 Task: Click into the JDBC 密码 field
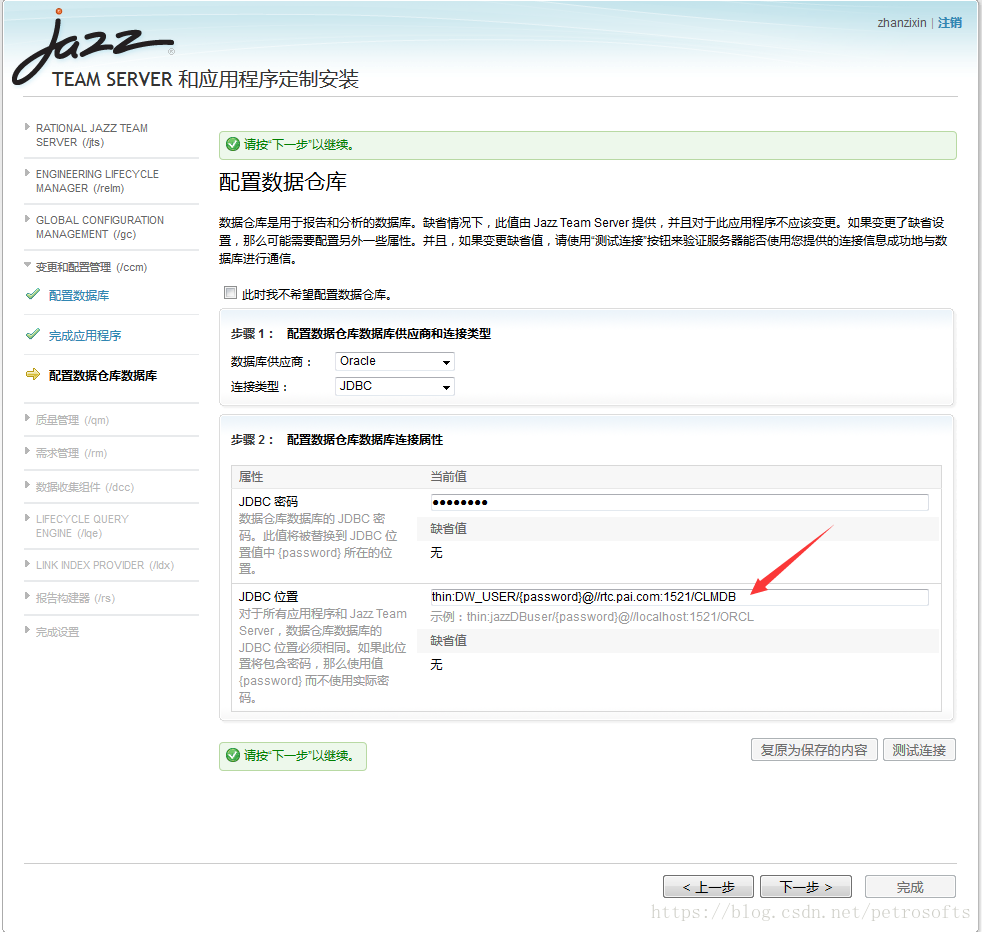click(x=680, y=502)
